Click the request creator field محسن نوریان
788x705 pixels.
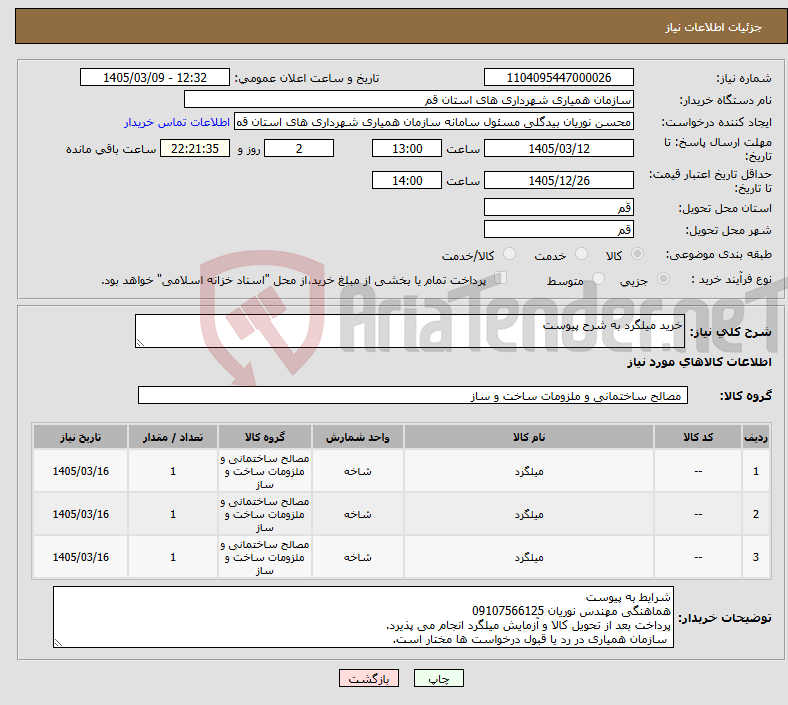(434, 122)
